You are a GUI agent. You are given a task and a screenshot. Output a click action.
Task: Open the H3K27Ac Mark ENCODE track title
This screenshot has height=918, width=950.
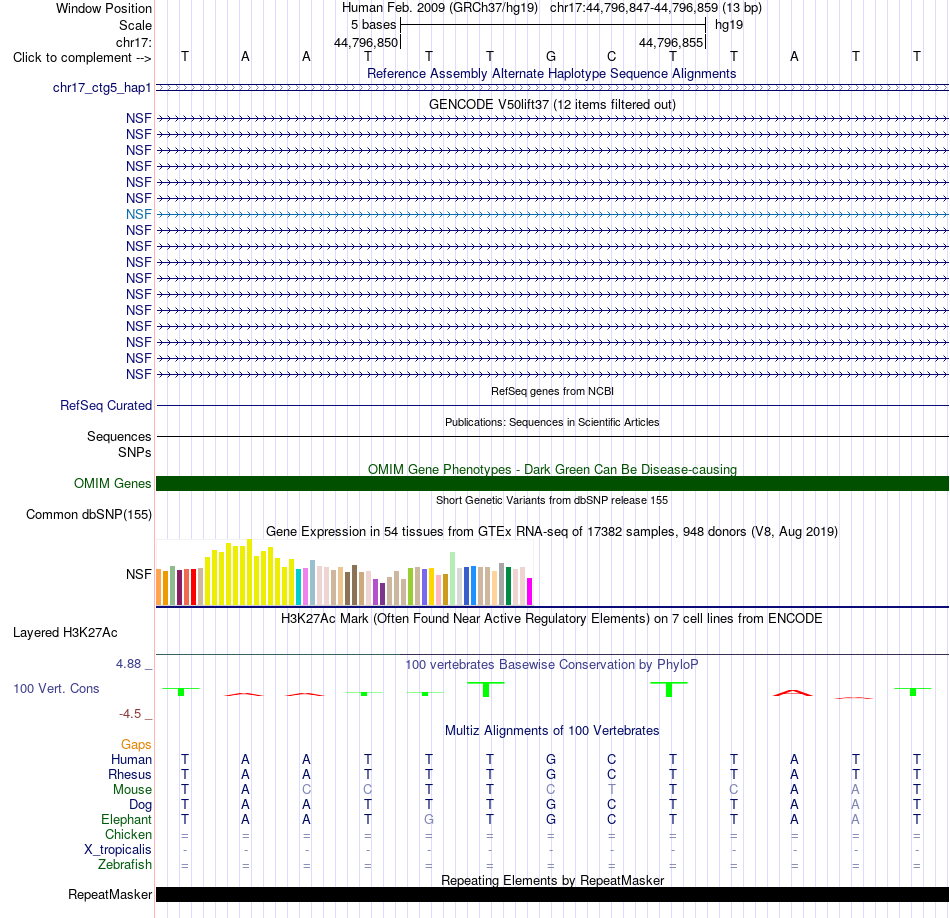(552, 619)
